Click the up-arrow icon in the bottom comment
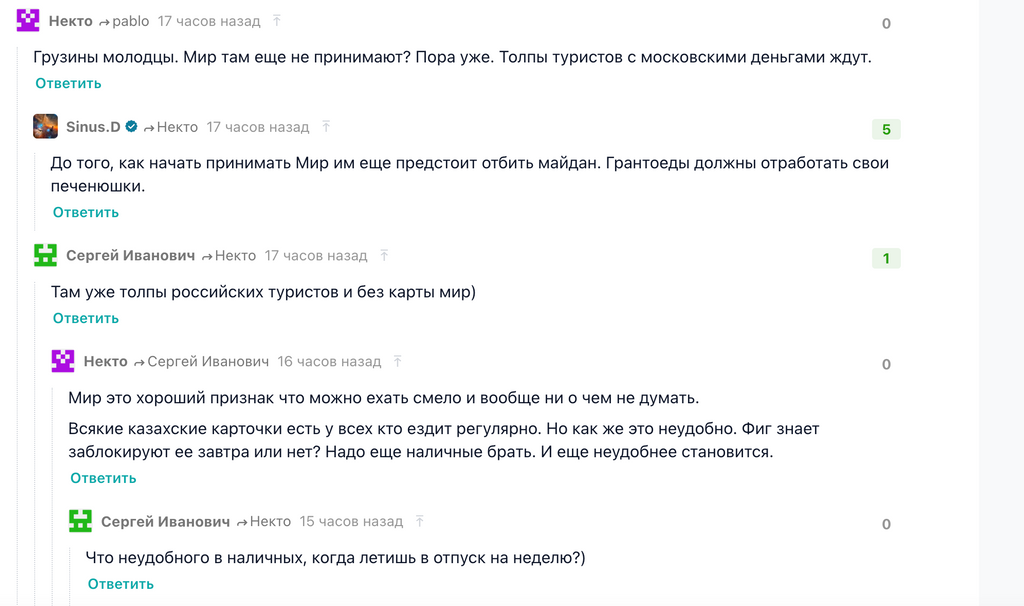This screenshot has width=1024, height=606. pyautogui.click(x=420, y=520)
